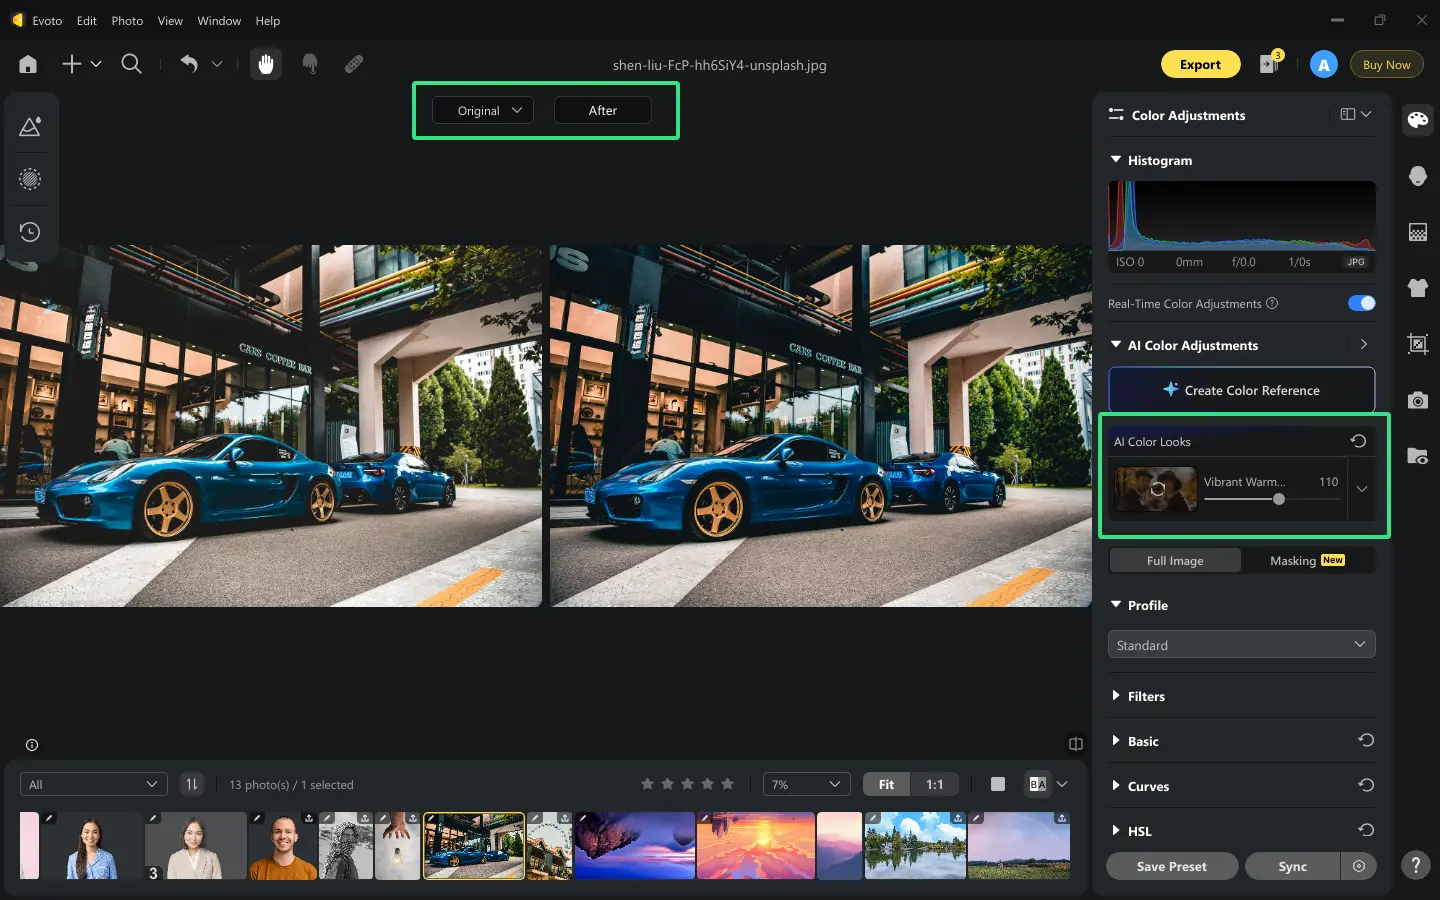Switch to Color Adjustments palette panel
Image resolution: width=1440 pixels, height=900 pixels.
[1417, 120]
